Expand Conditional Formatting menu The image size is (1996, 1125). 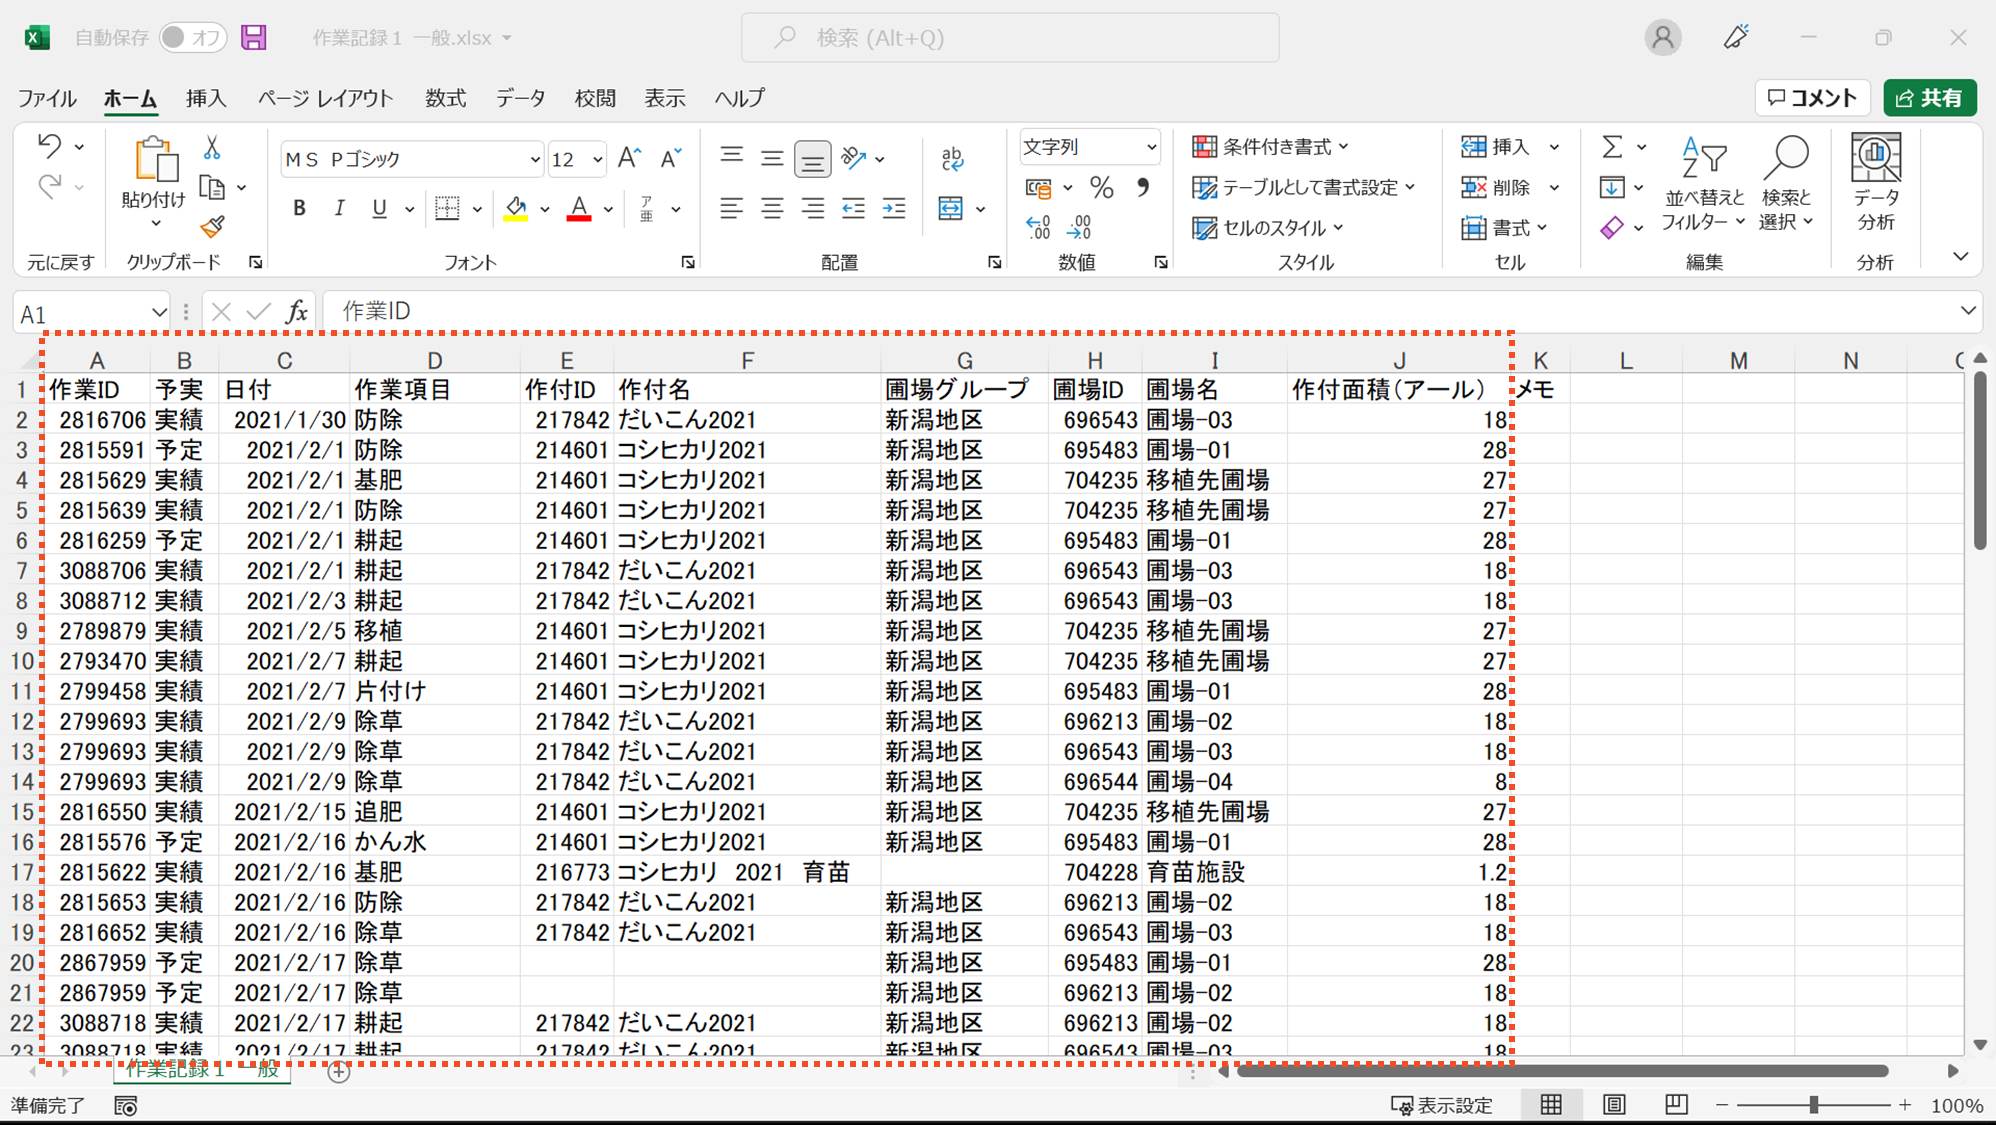[1272, 147]
